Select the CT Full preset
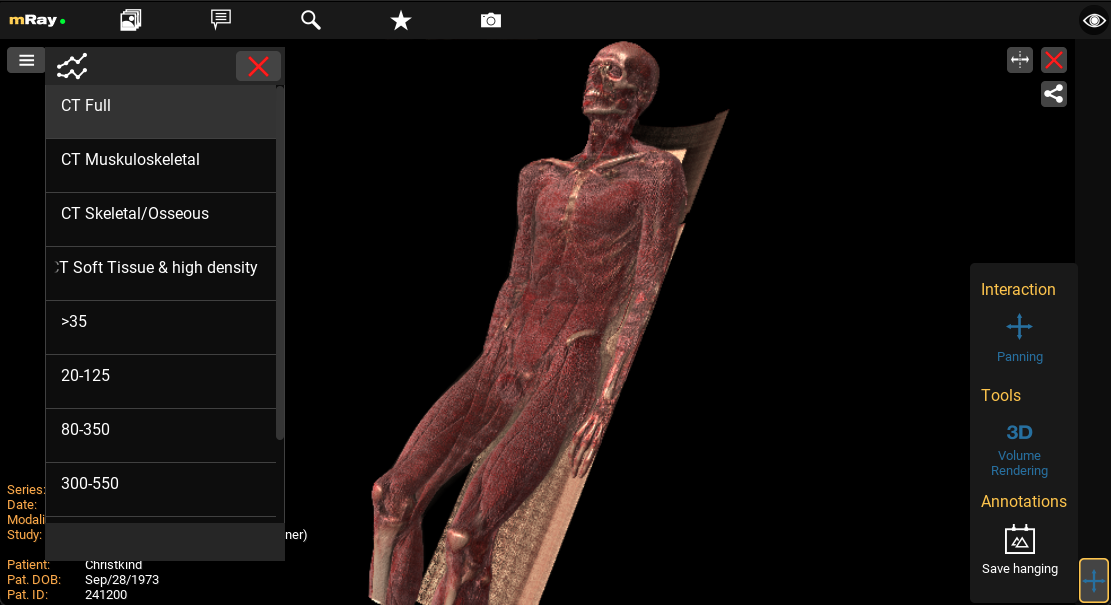 click(160, 106)
